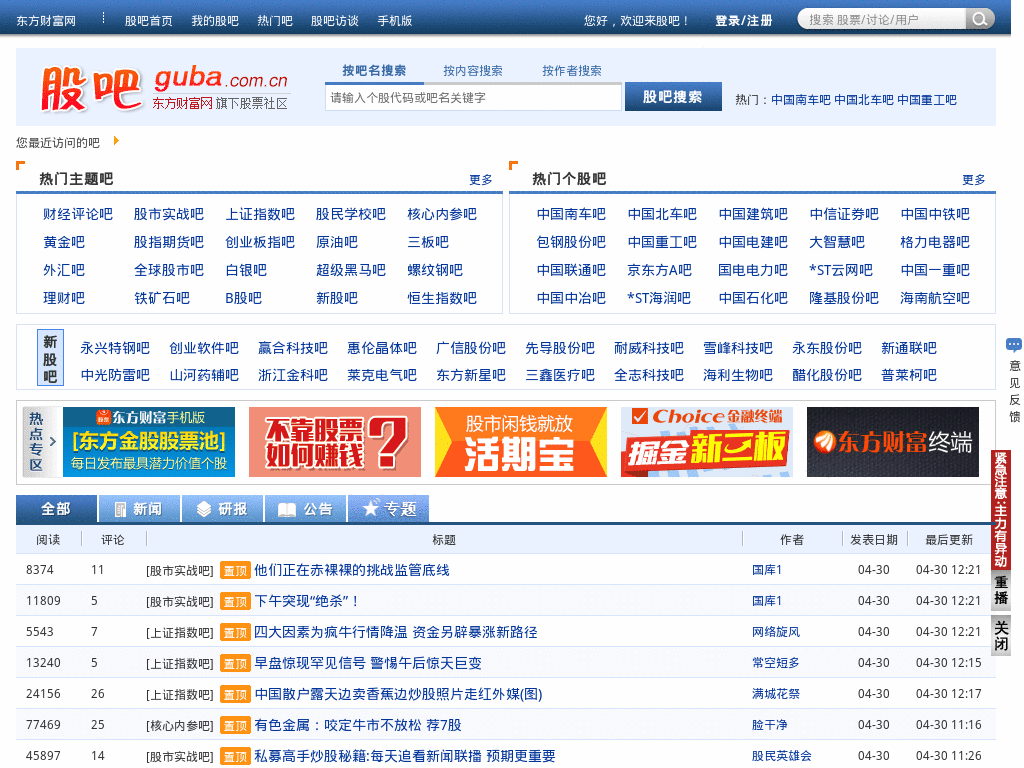
Task: Click 登录/注册 link
Action: coord(743,21)
